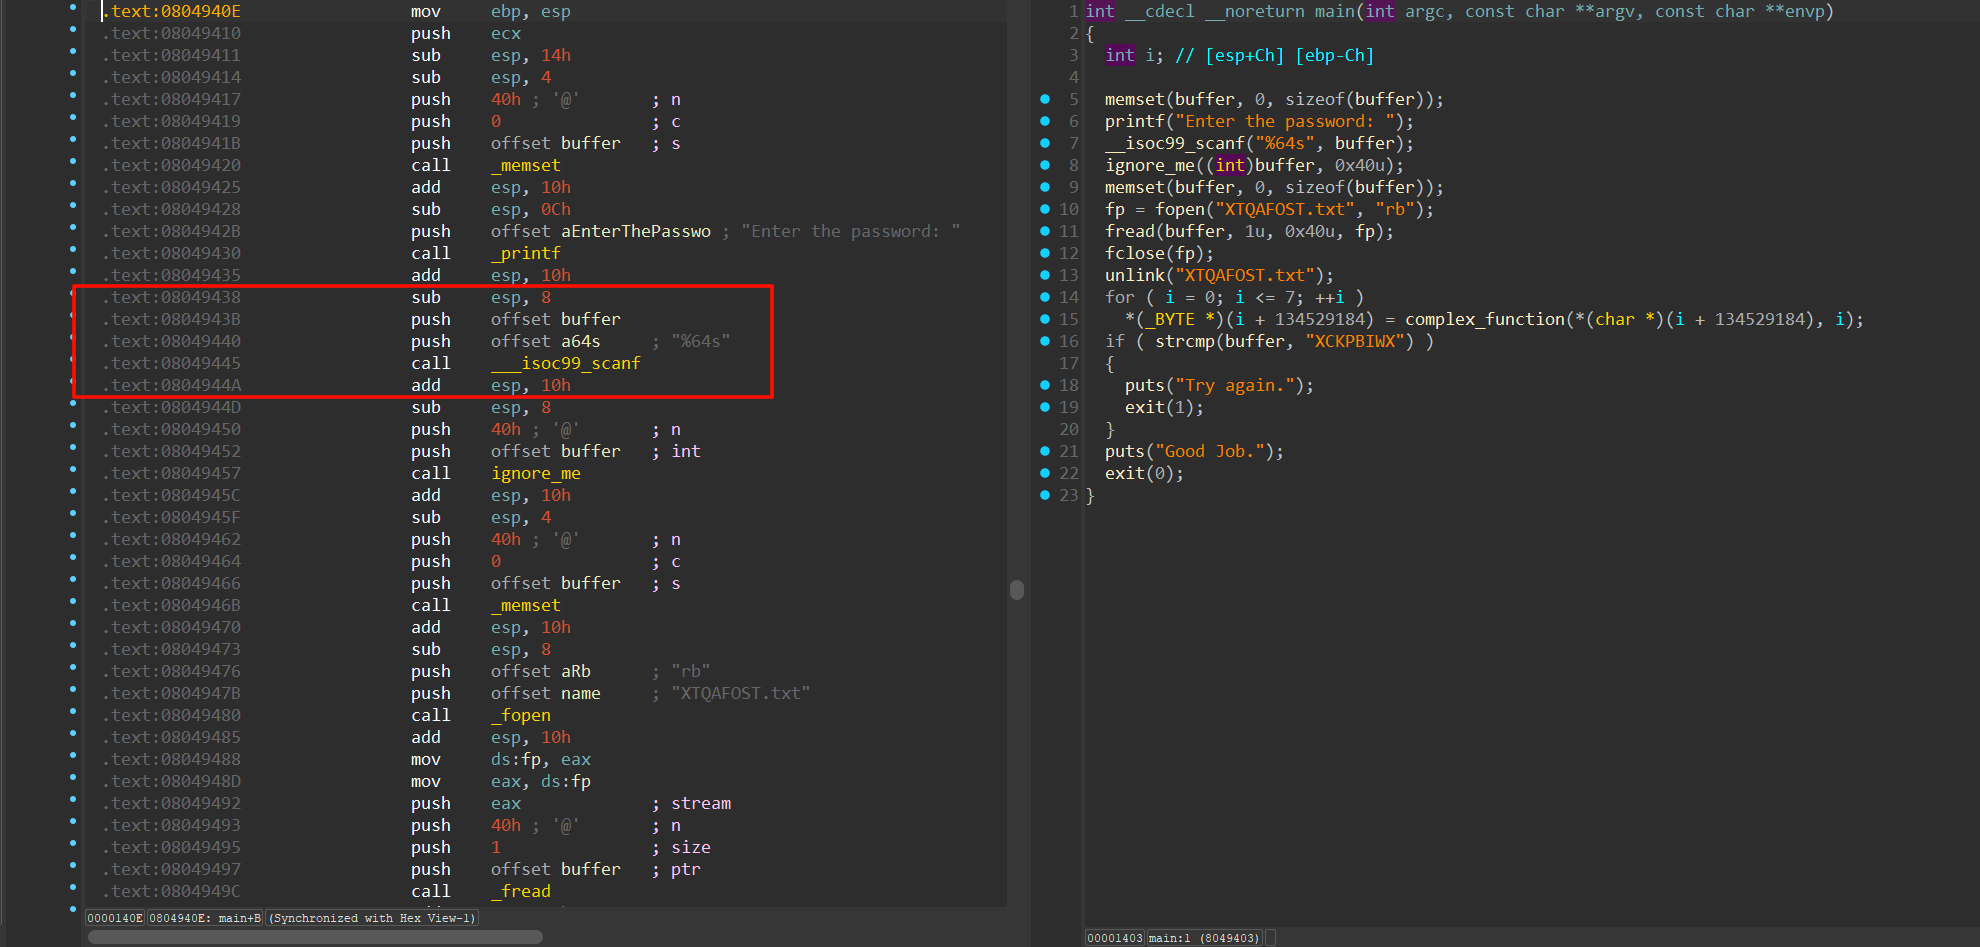Toggle breakpoint dot on pseudocode line 5
1980x947 pixels.
(1045, 99)
